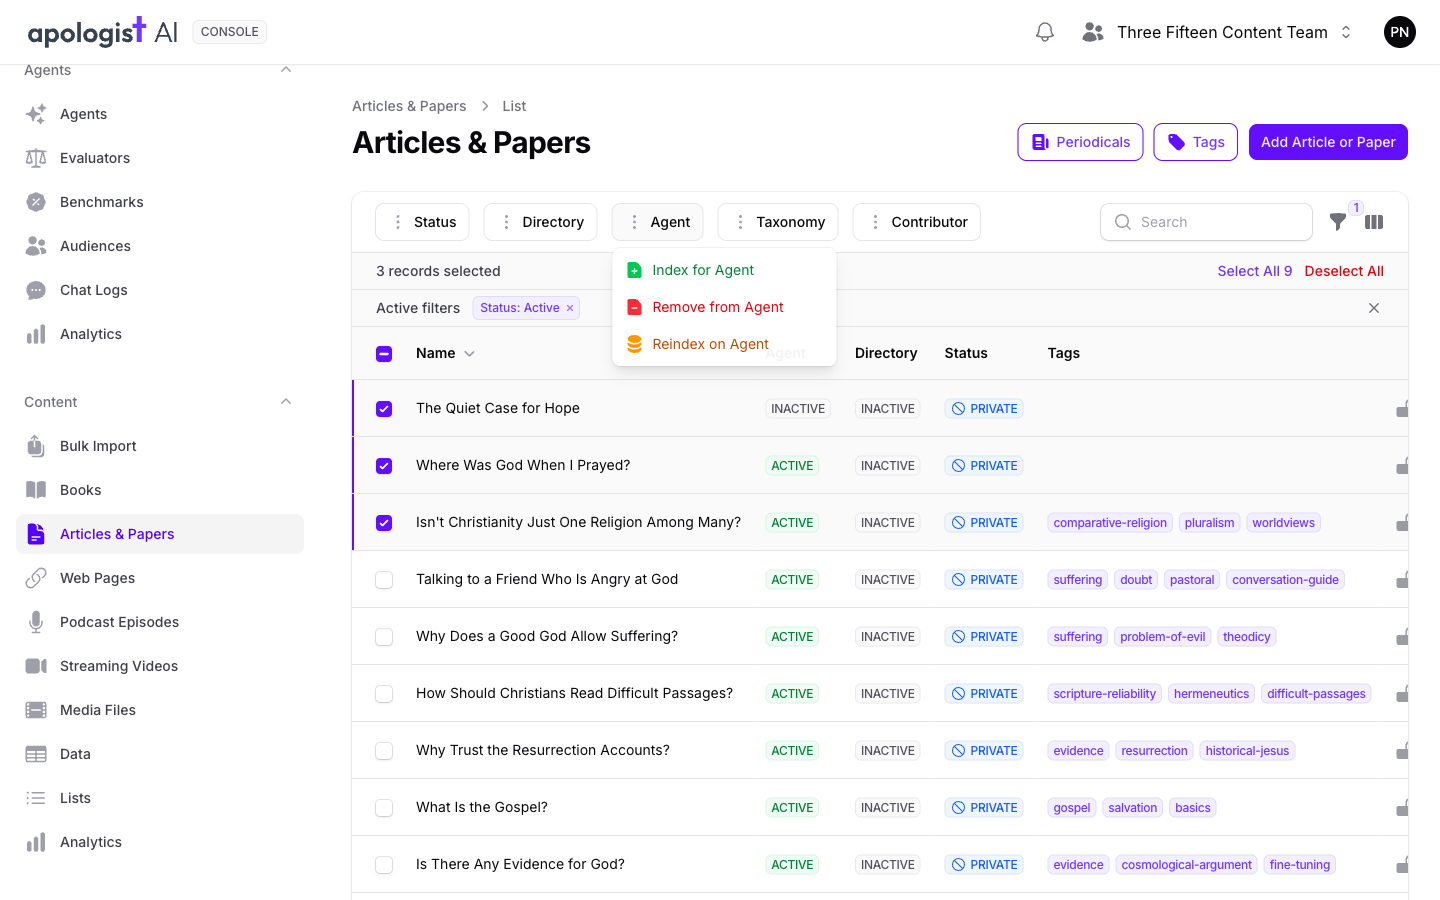Image resolution: width=1440 pixels, height=900 pixels.
Task: Check Why Trust the Resurrection Accounts row
Action: (384, 751)
